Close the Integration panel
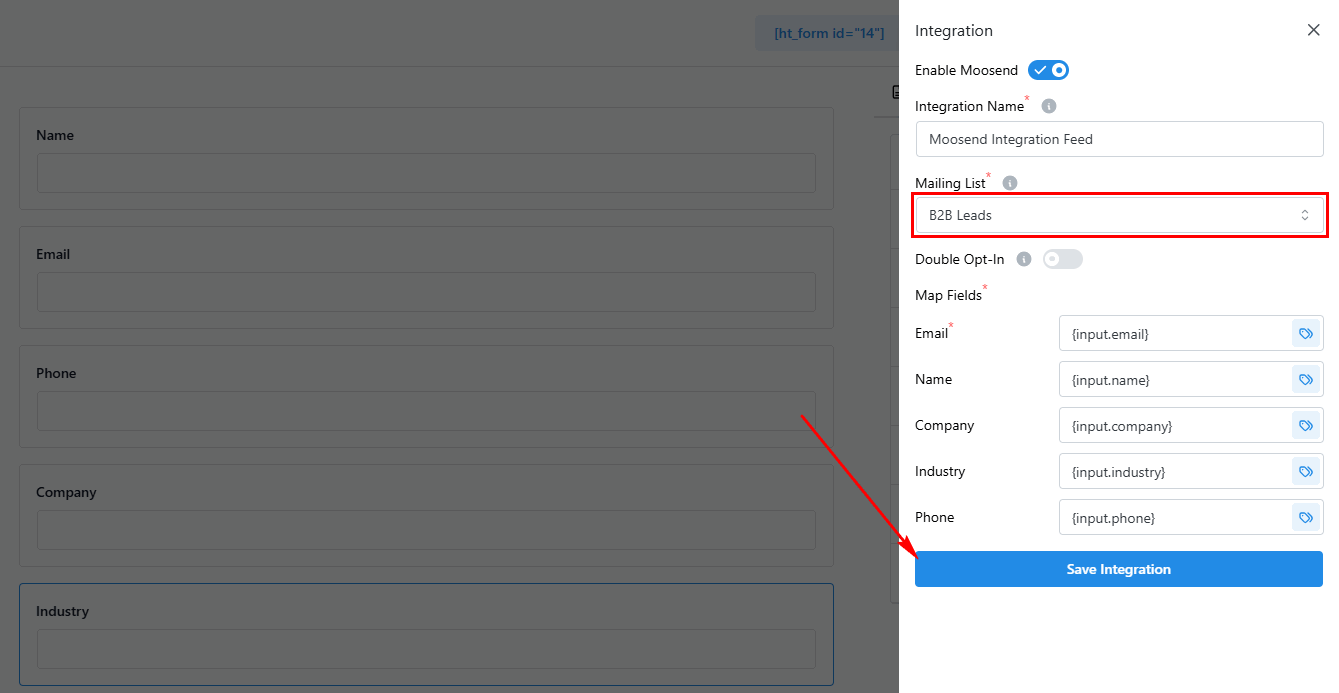The height and width of the screenshot is (693, 1339). tap(1313, 30)
